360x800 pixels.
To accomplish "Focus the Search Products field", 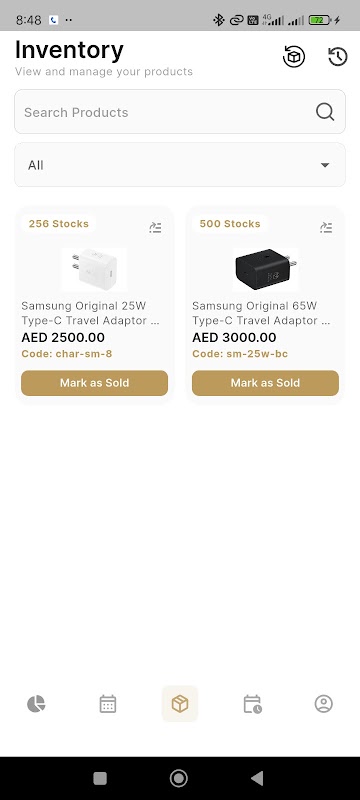I will point(180,112).
